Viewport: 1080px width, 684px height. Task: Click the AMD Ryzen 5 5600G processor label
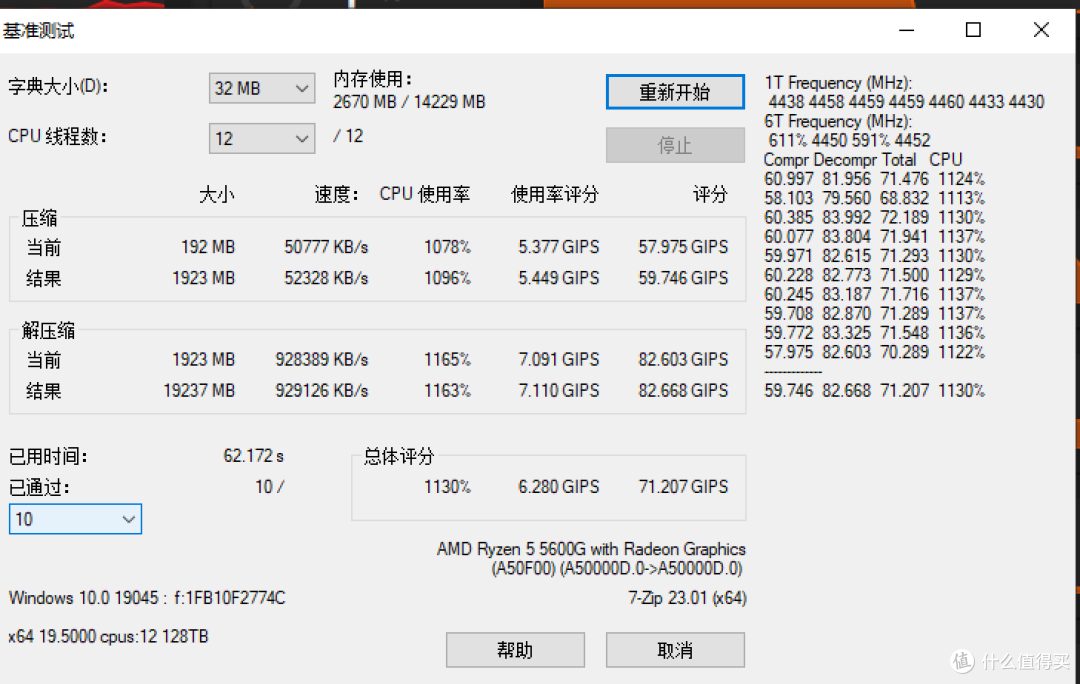pos(592,549)
